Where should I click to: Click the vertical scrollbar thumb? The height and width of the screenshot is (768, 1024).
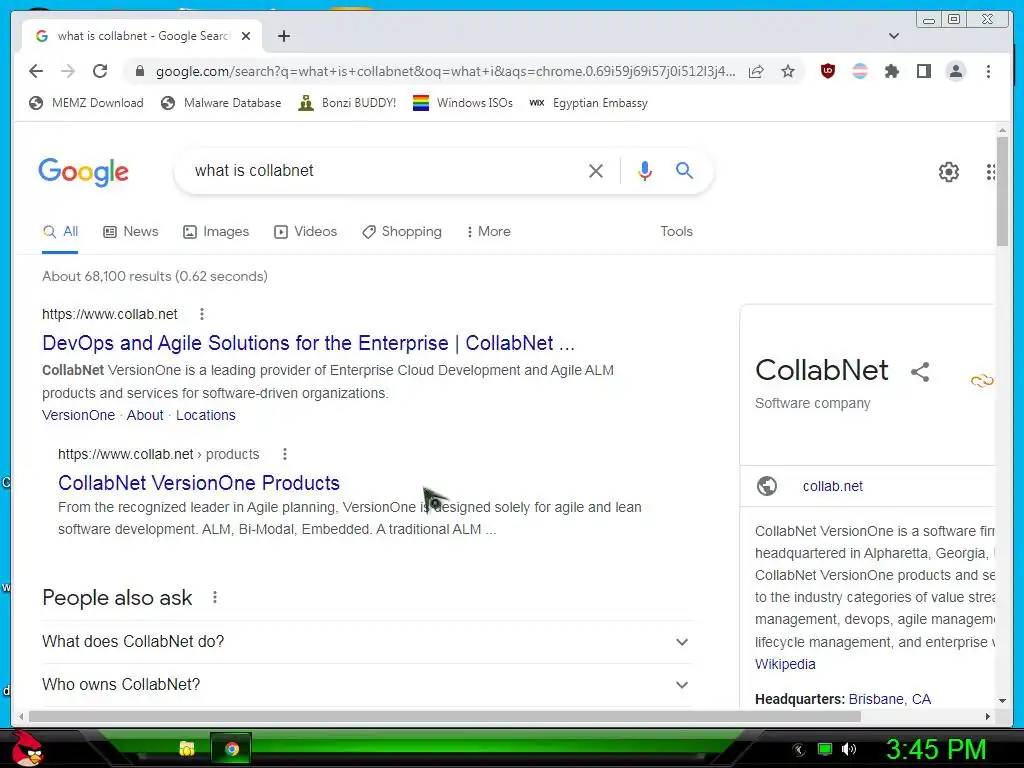[x=1002, y=191]
